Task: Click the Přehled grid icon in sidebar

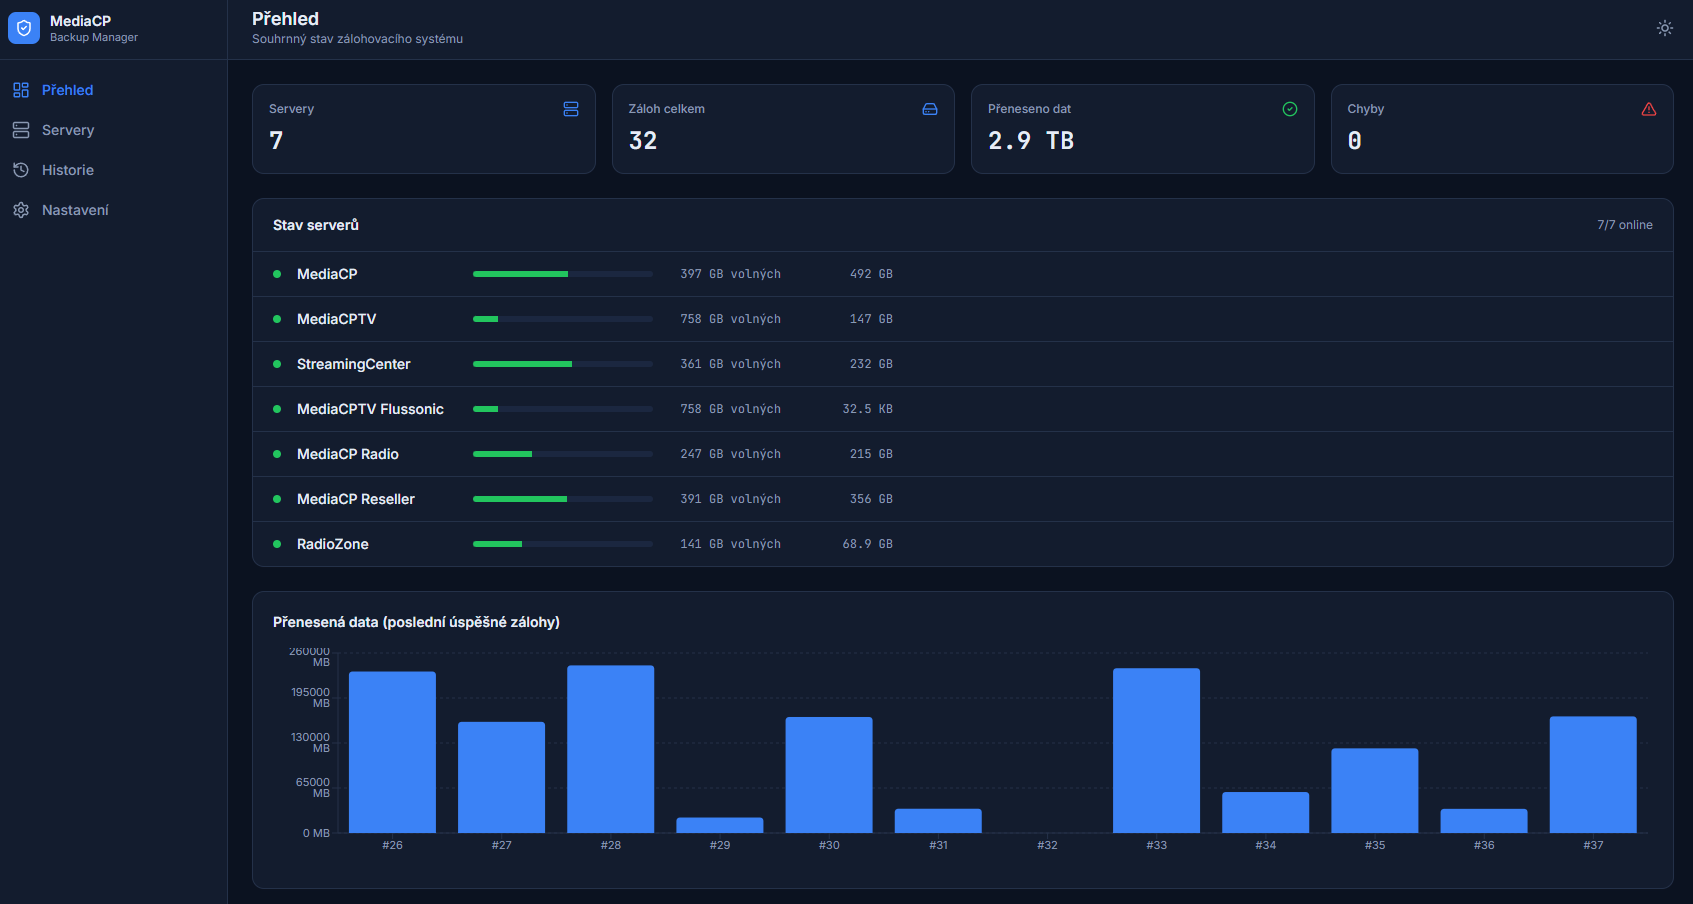Action: click(21, 90)
